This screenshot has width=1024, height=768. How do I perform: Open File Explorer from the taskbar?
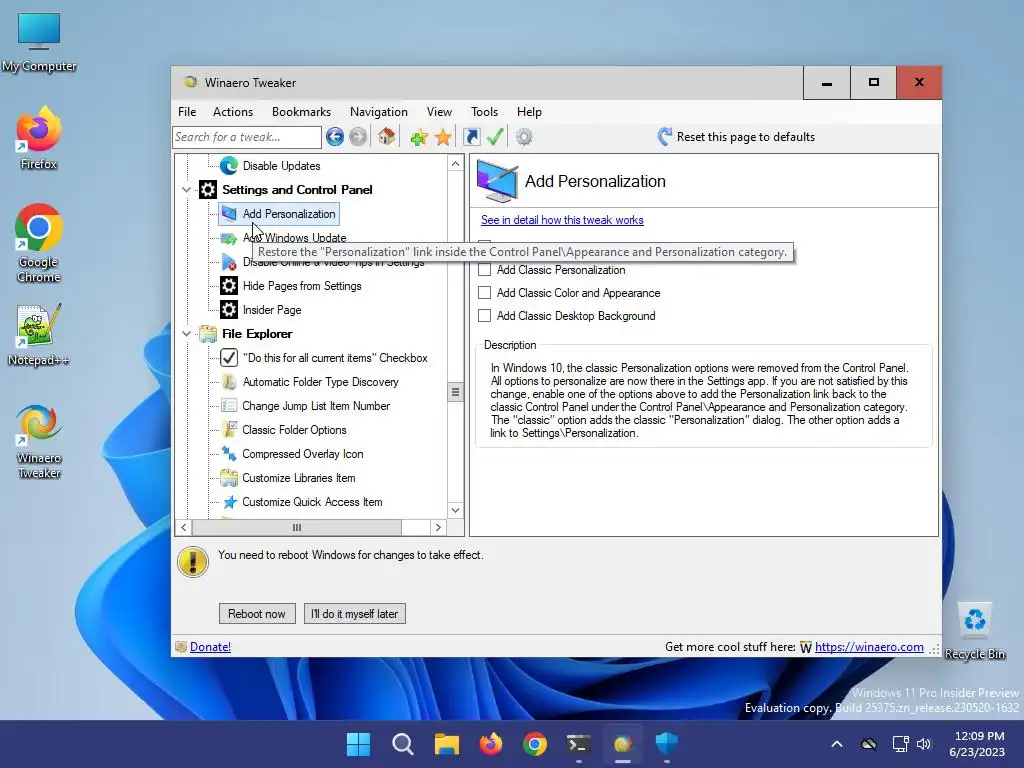pyautogui.click(x=447, y=744)
